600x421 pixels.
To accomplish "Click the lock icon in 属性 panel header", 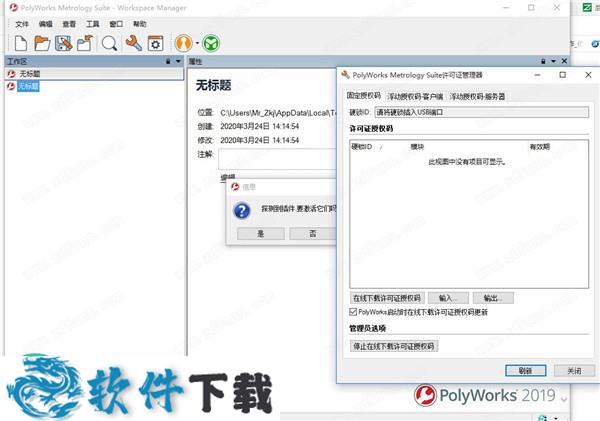I will 543,61.
